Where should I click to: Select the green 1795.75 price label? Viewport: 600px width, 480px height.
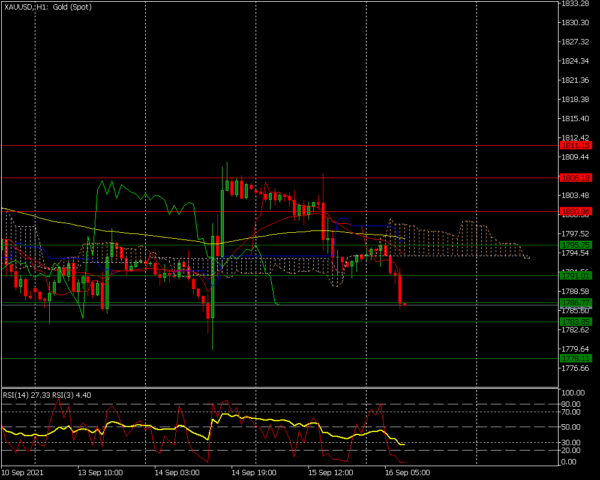[576, 245]
